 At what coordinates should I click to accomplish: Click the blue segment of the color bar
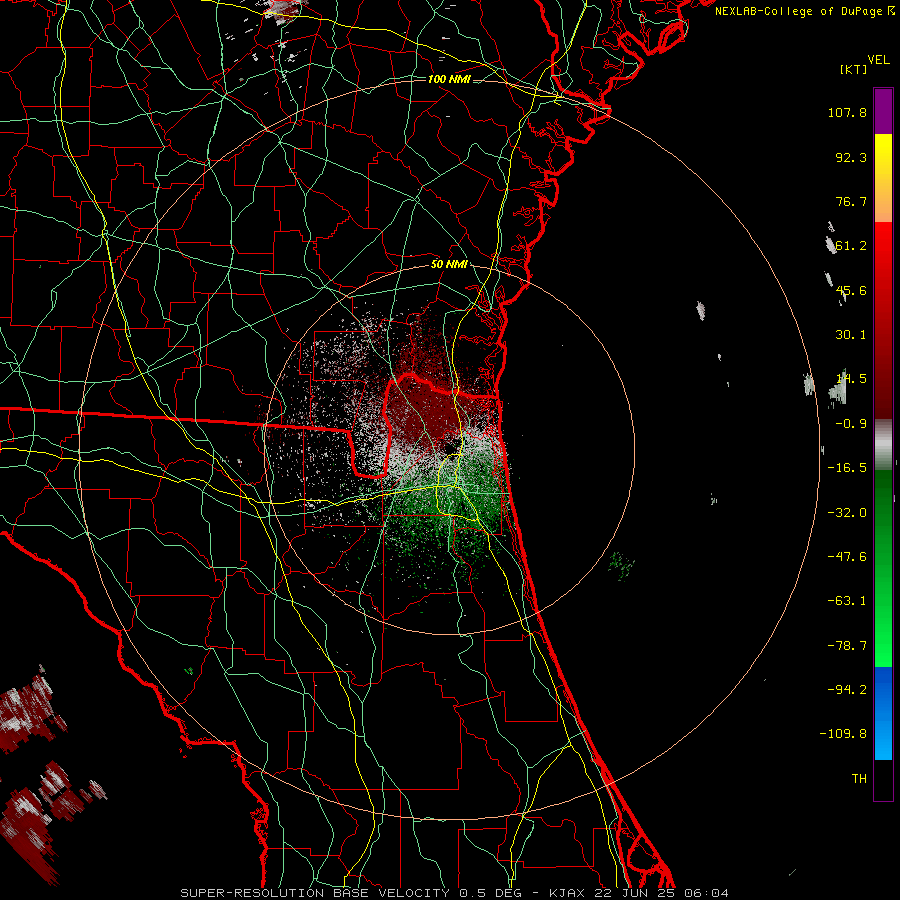click(x=883, y=713)
